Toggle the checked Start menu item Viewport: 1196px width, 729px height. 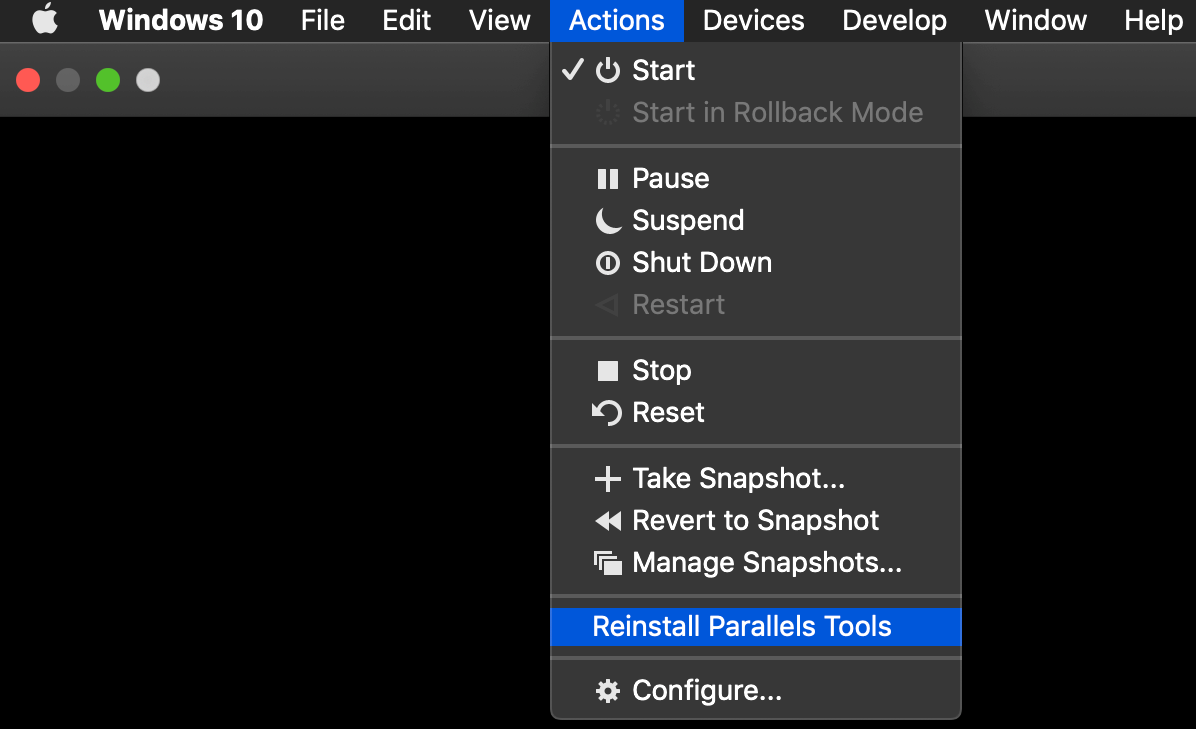pos(663,71)
